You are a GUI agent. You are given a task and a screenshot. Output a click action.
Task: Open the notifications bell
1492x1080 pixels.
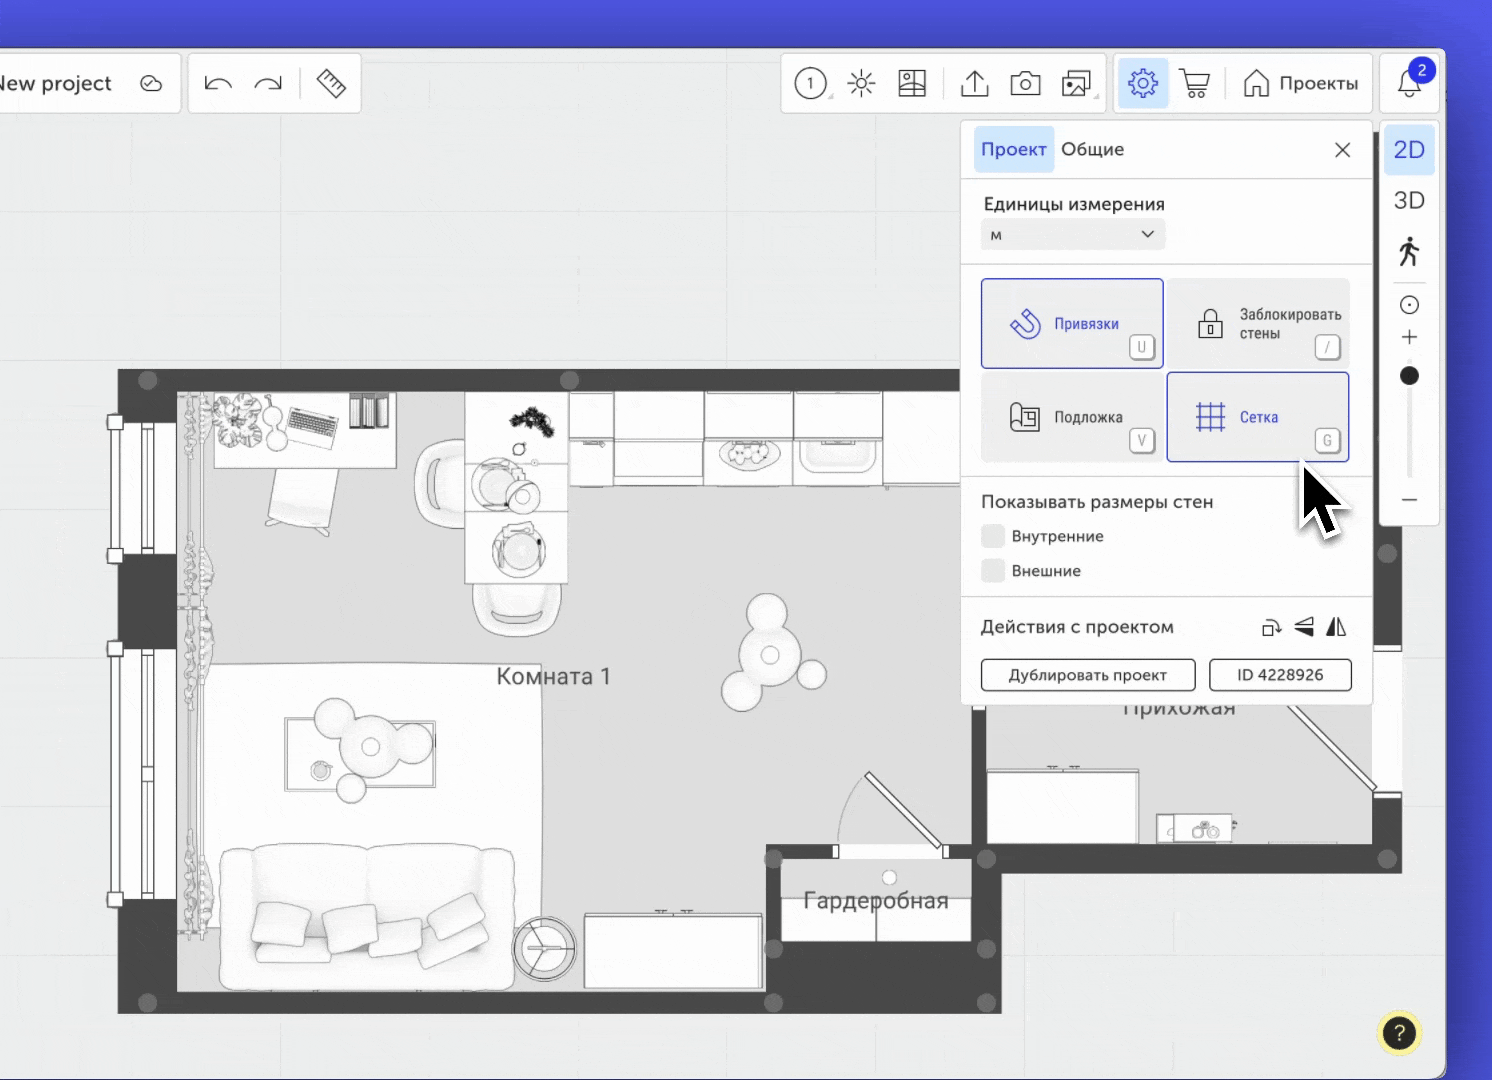pos(1409,84)
